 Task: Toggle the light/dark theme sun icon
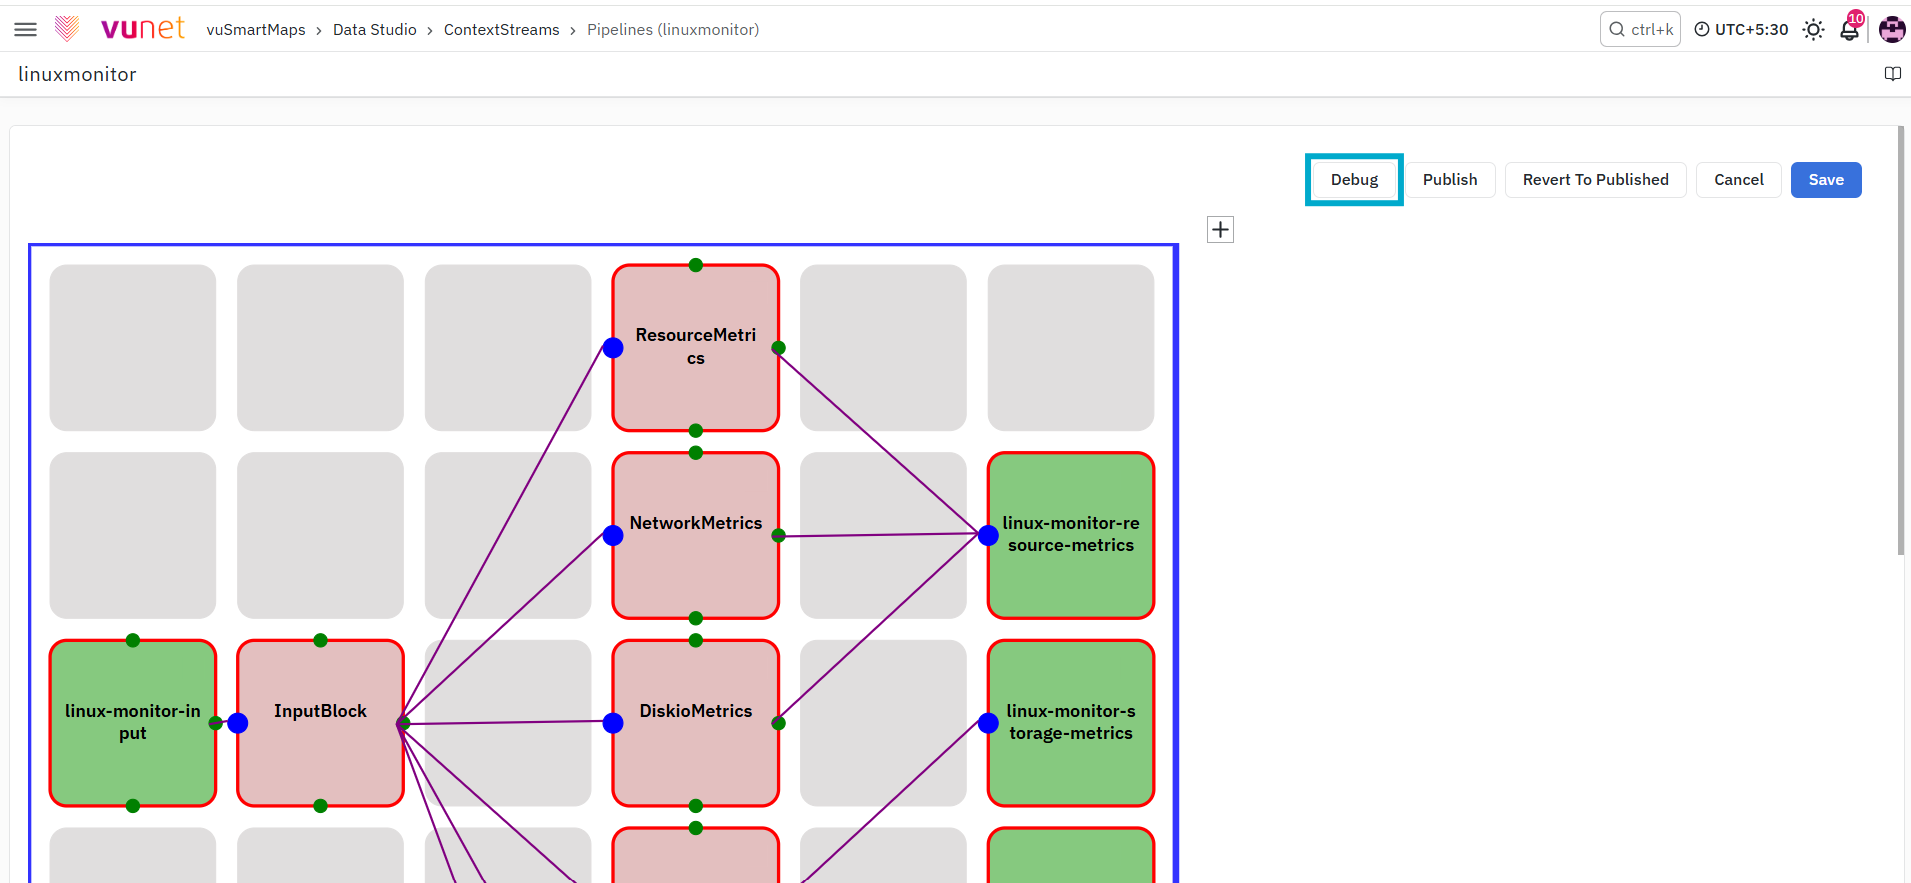click(1813, 30)
